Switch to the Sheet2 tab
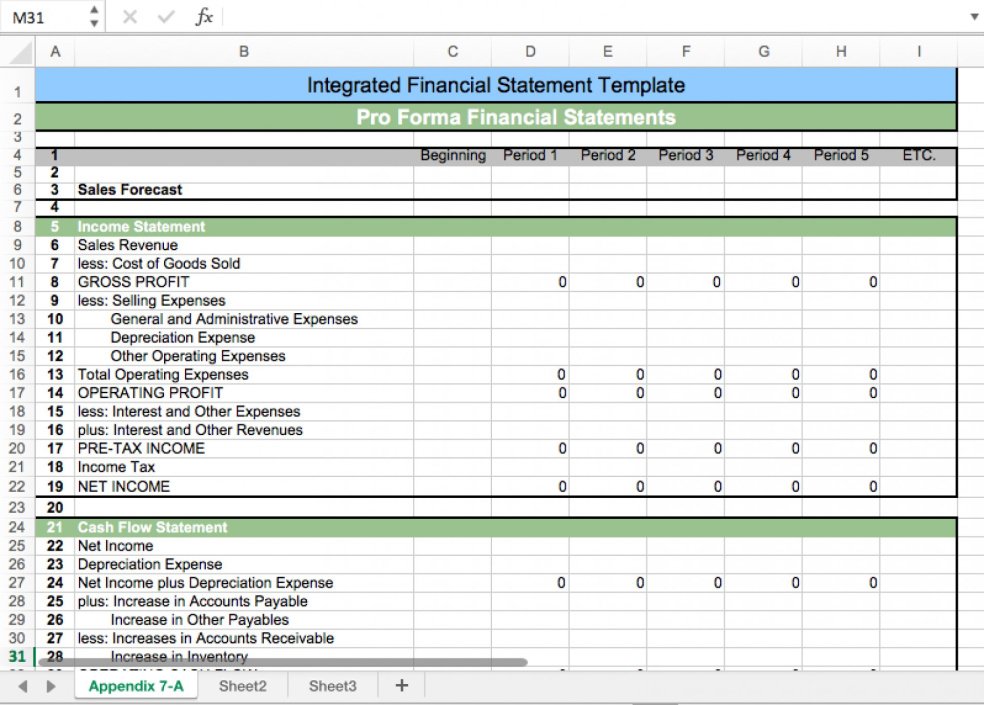 [x=242, y=686]
